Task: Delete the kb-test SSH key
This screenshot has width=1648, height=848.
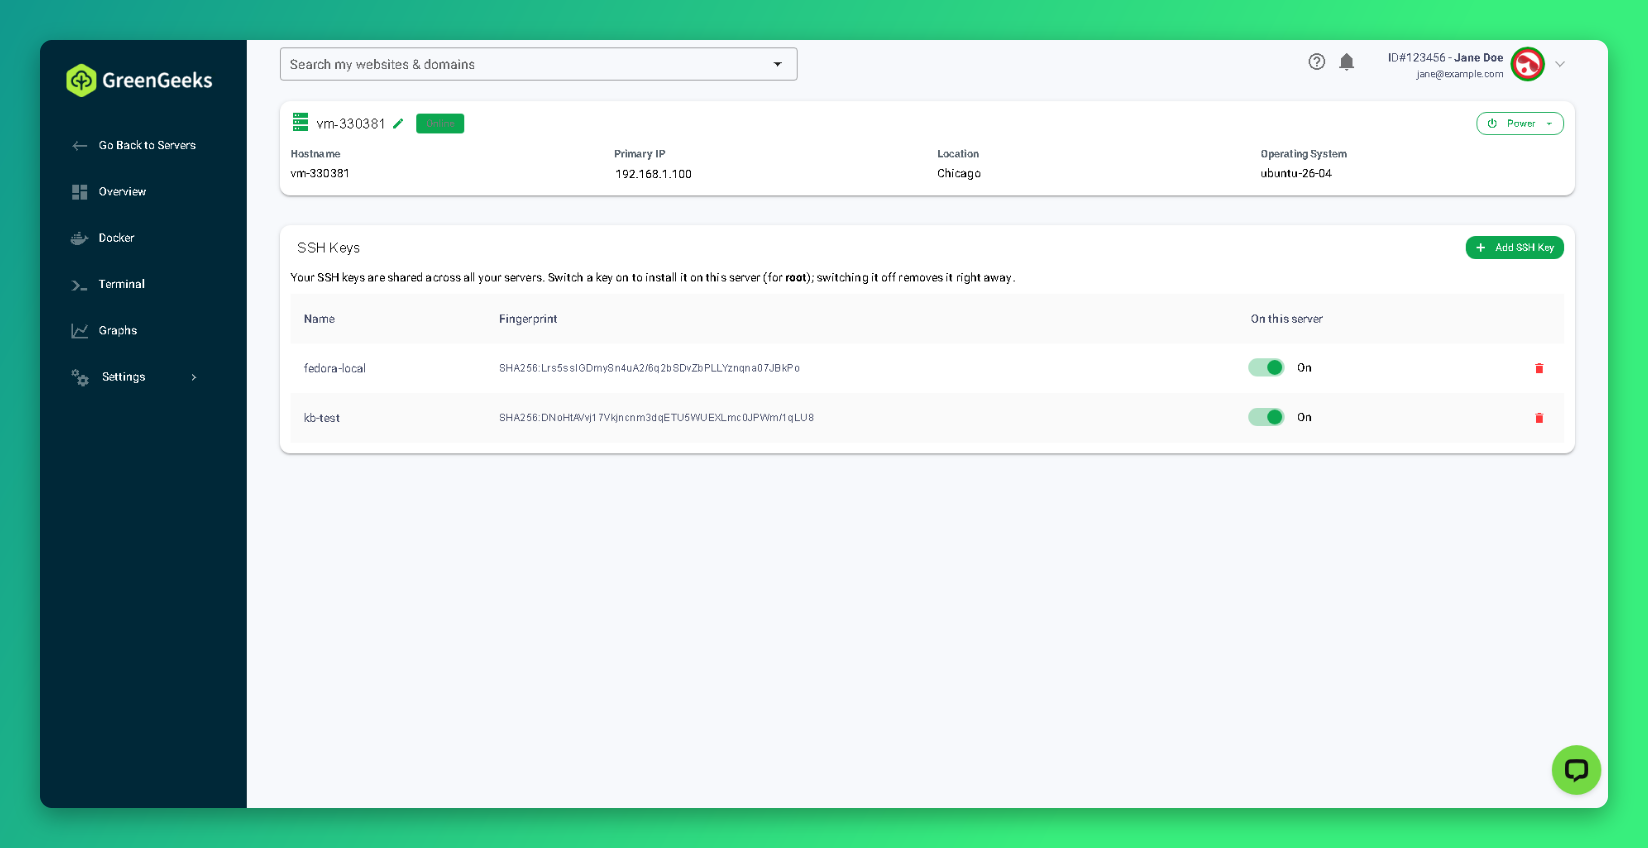Action: (x=1539, y=418)
